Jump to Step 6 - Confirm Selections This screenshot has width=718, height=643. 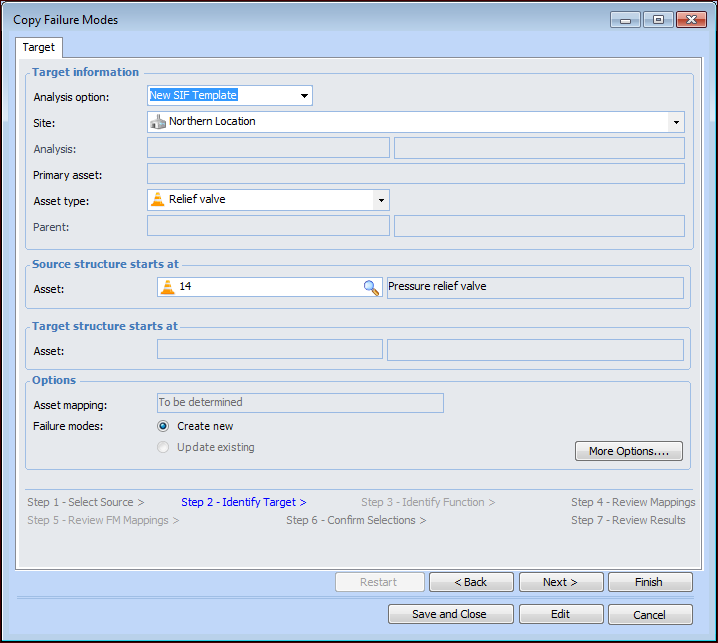[x=356, y=520]
